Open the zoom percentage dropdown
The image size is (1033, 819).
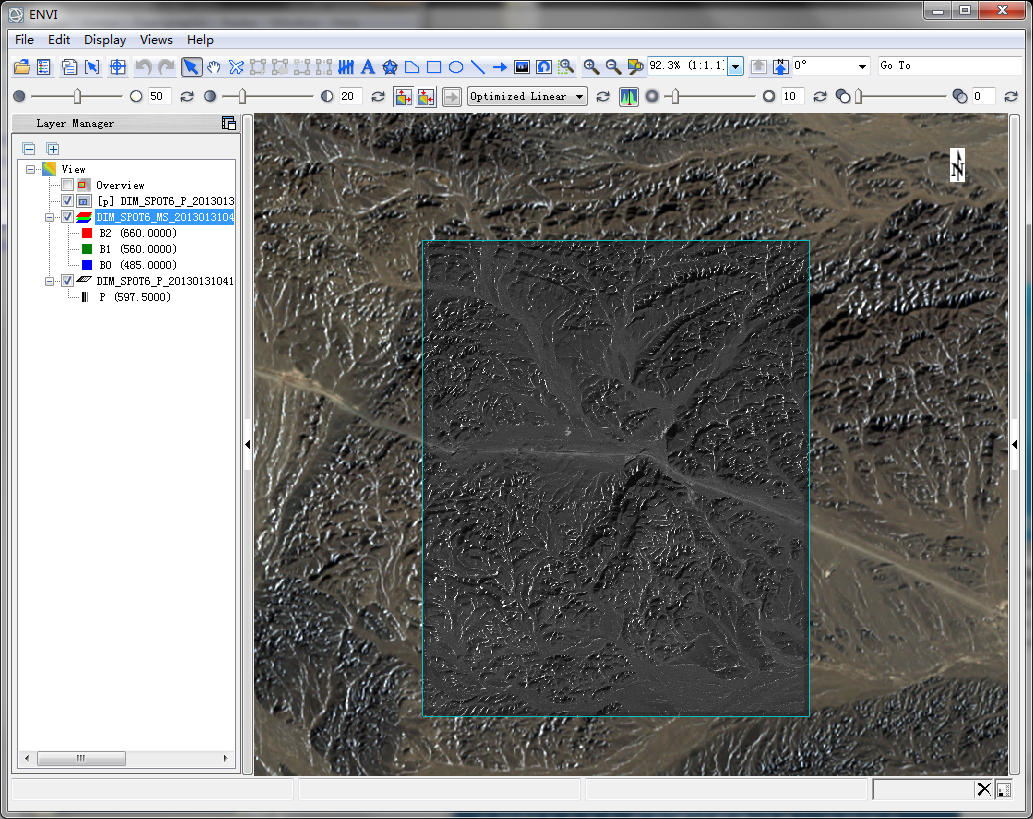tap(736, 66)
